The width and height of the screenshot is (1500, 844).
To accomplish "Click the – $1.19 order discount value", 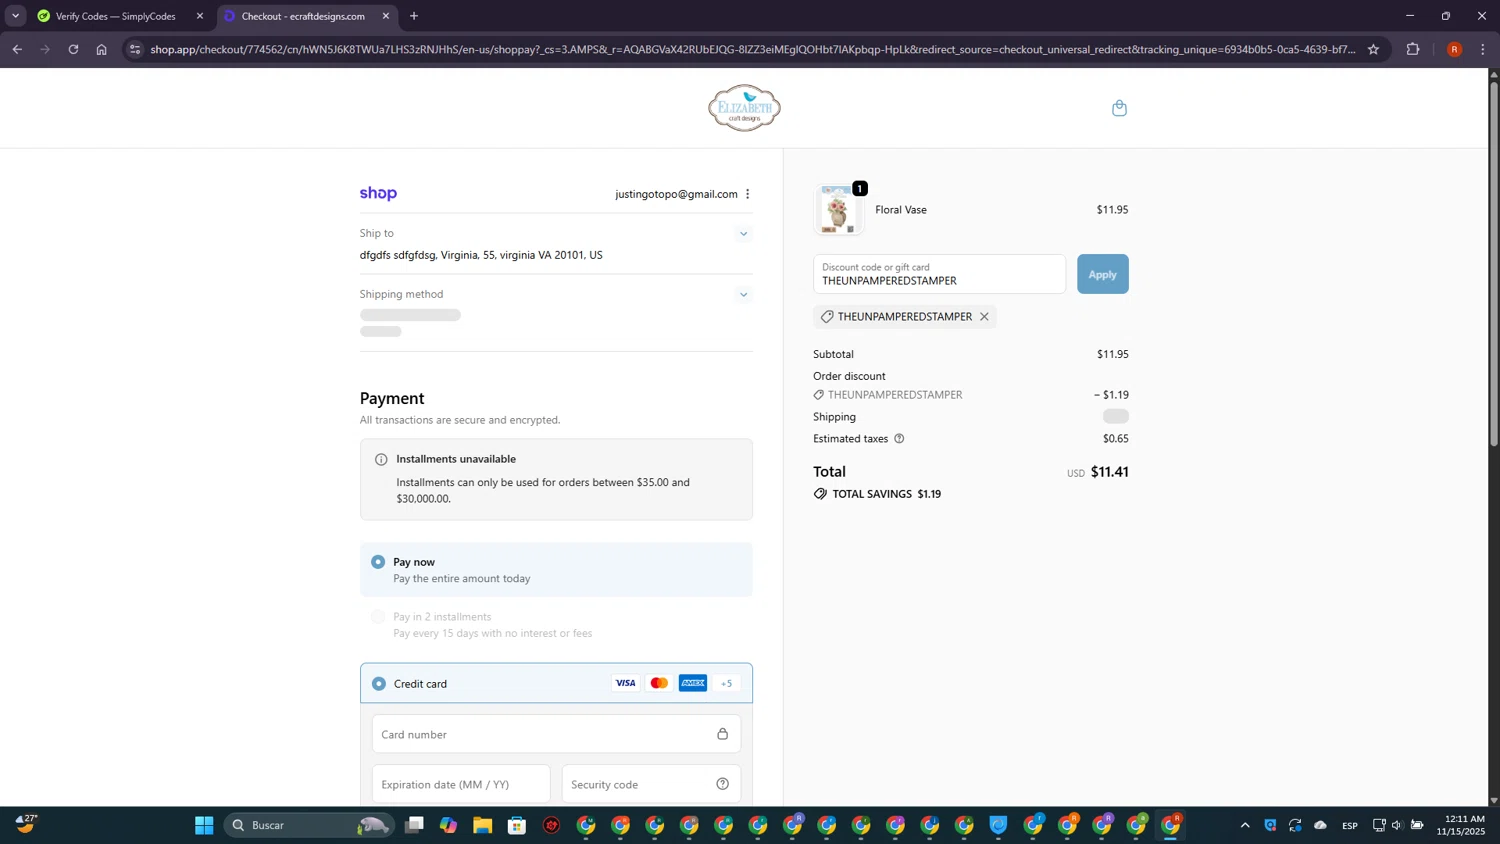I will (x=1111, y=395).
